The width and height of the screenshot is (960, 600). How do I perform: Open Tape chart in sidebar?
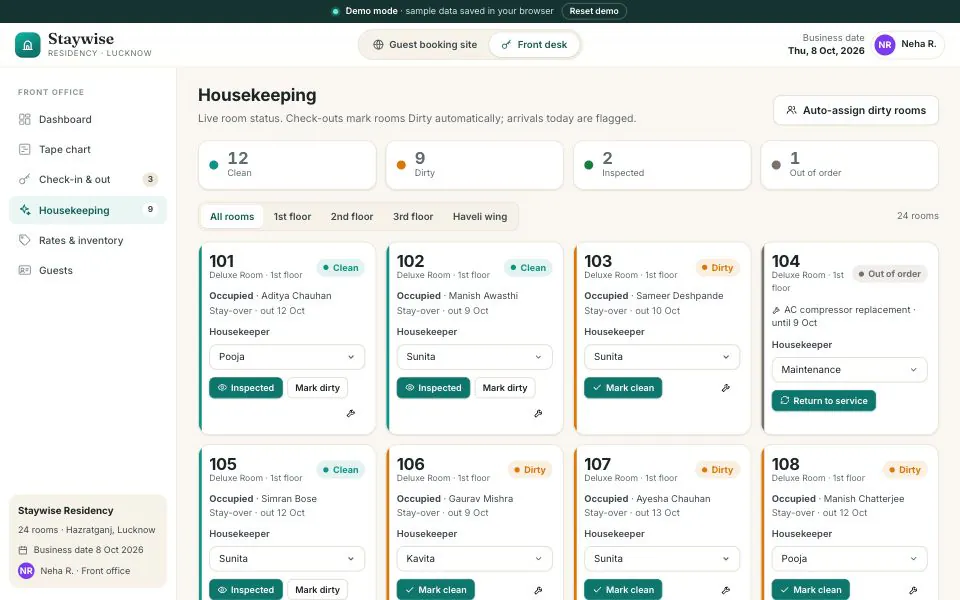point(88,149)
